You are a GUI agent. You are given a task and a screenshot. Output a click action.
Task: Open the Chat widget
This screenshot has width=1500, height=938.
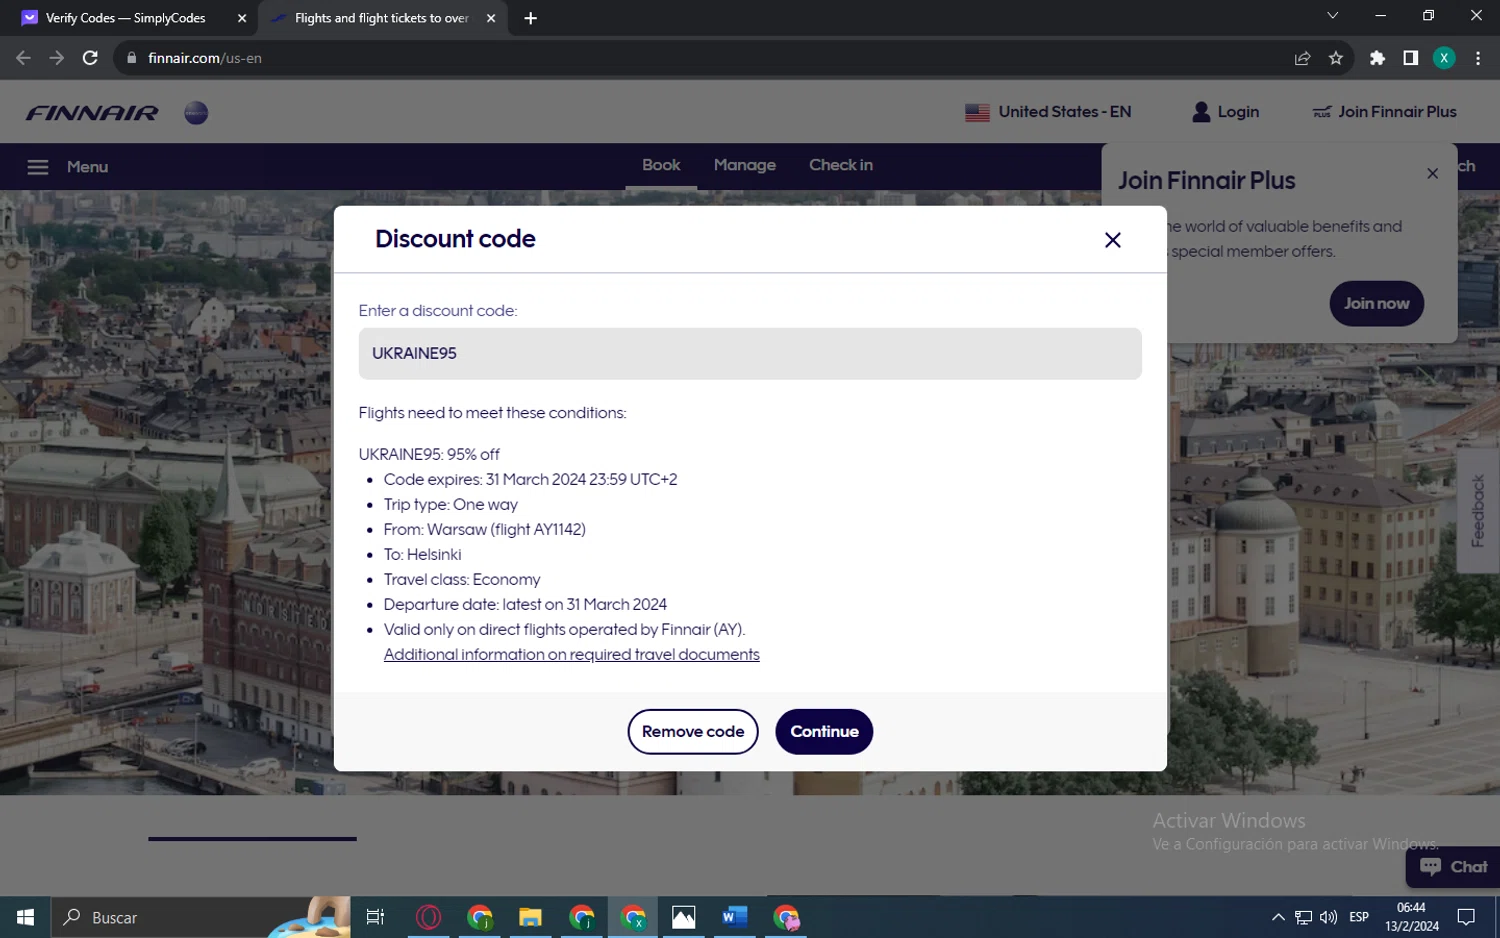(x=1454, y=867)
